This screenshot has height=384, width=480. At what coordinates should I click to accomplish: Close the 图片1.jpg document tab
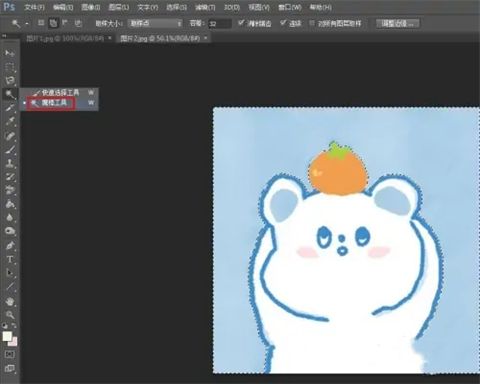point(110,38)
